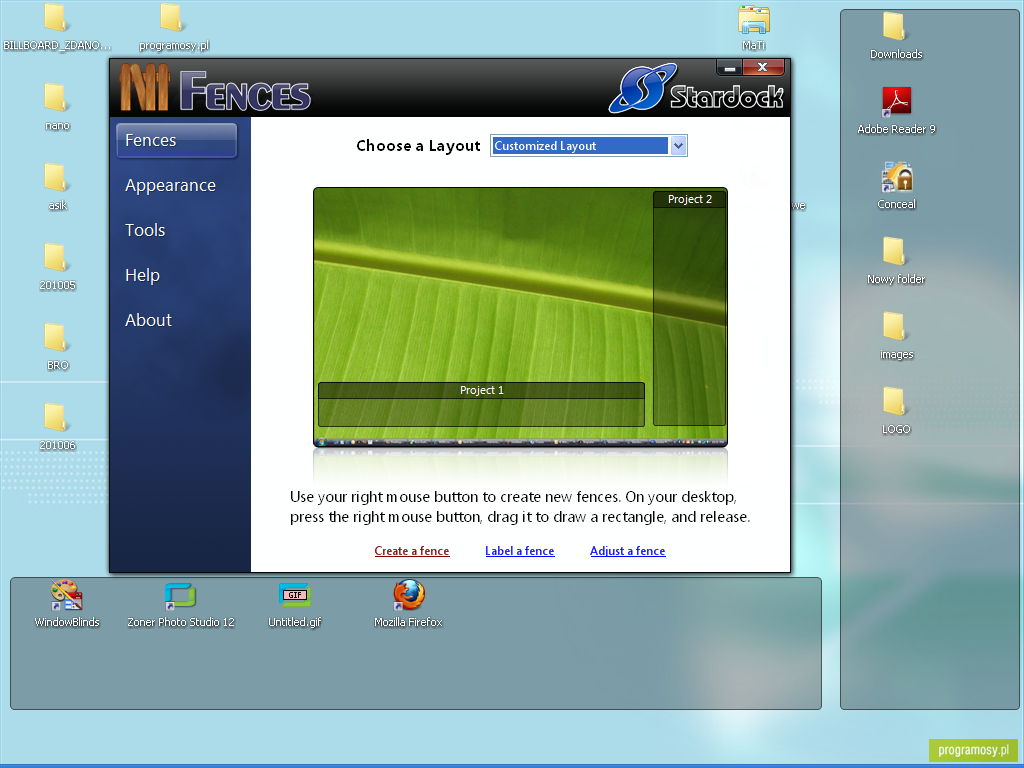Close the Fences settings window
This screenshot has width=1024, height=768.
762,67
